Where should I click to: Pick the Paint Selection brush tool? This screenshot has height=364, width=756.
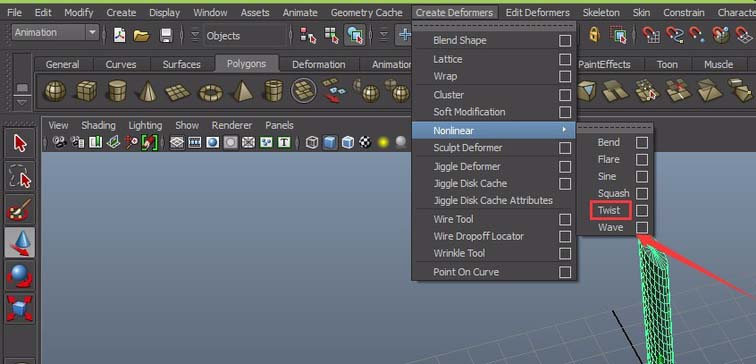point(20,210)
